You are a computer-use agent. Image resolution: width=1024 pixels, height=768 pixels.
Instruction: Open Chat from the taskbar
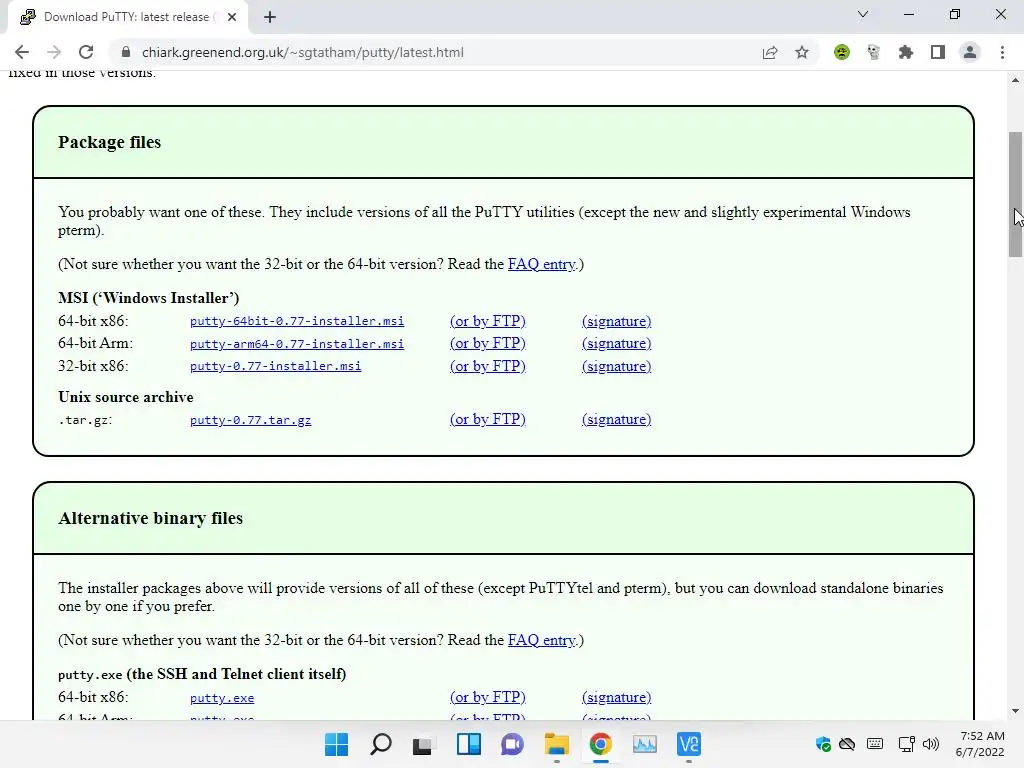(513, 744)
